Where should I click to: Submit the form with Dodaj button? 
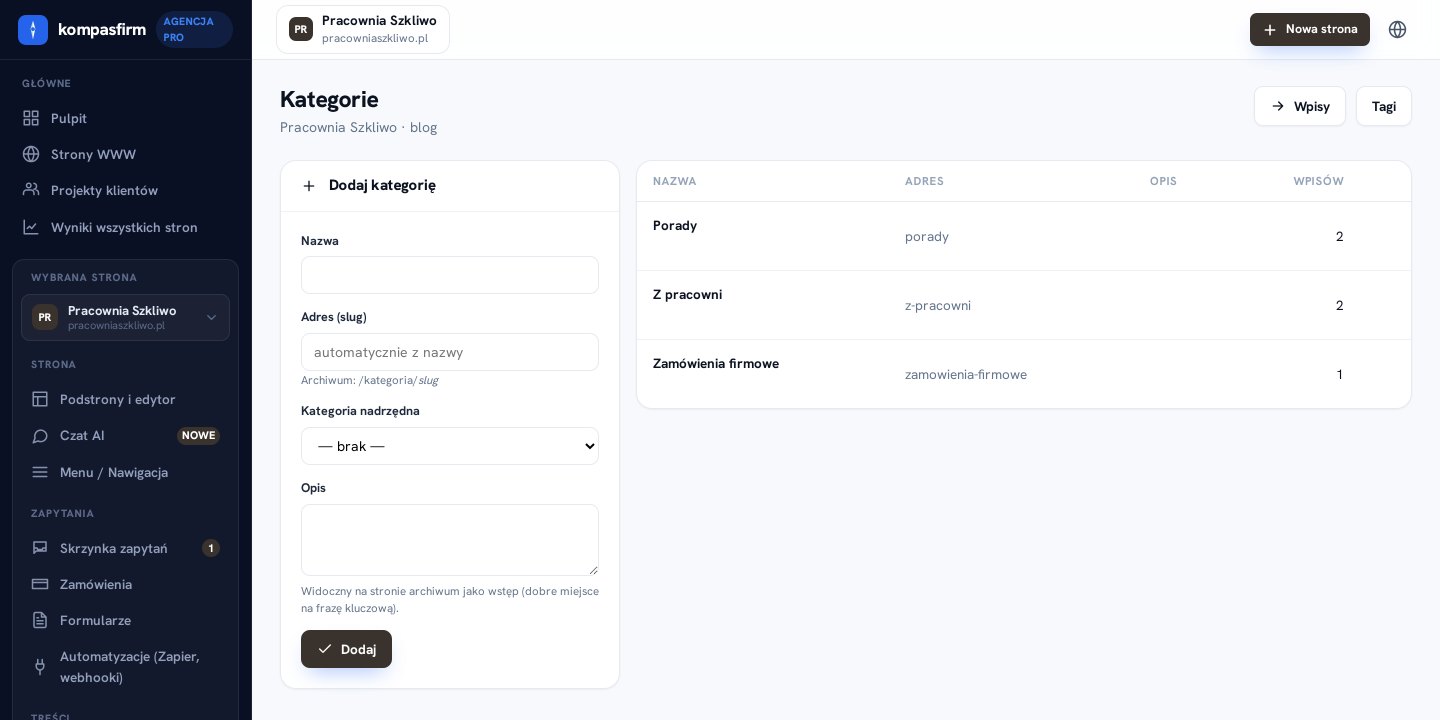346,649
